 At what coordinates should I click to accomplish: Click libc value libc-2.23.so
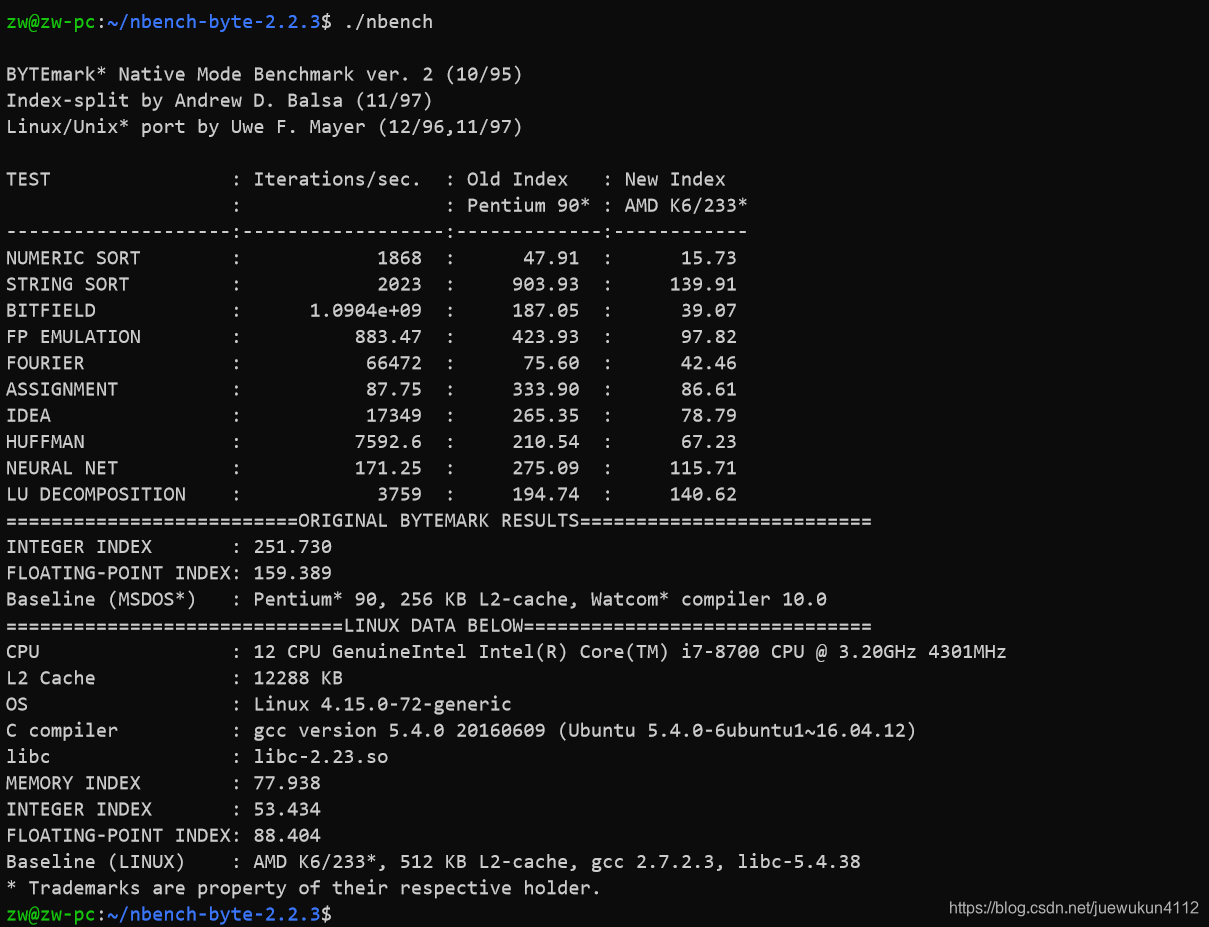(320, 756)
